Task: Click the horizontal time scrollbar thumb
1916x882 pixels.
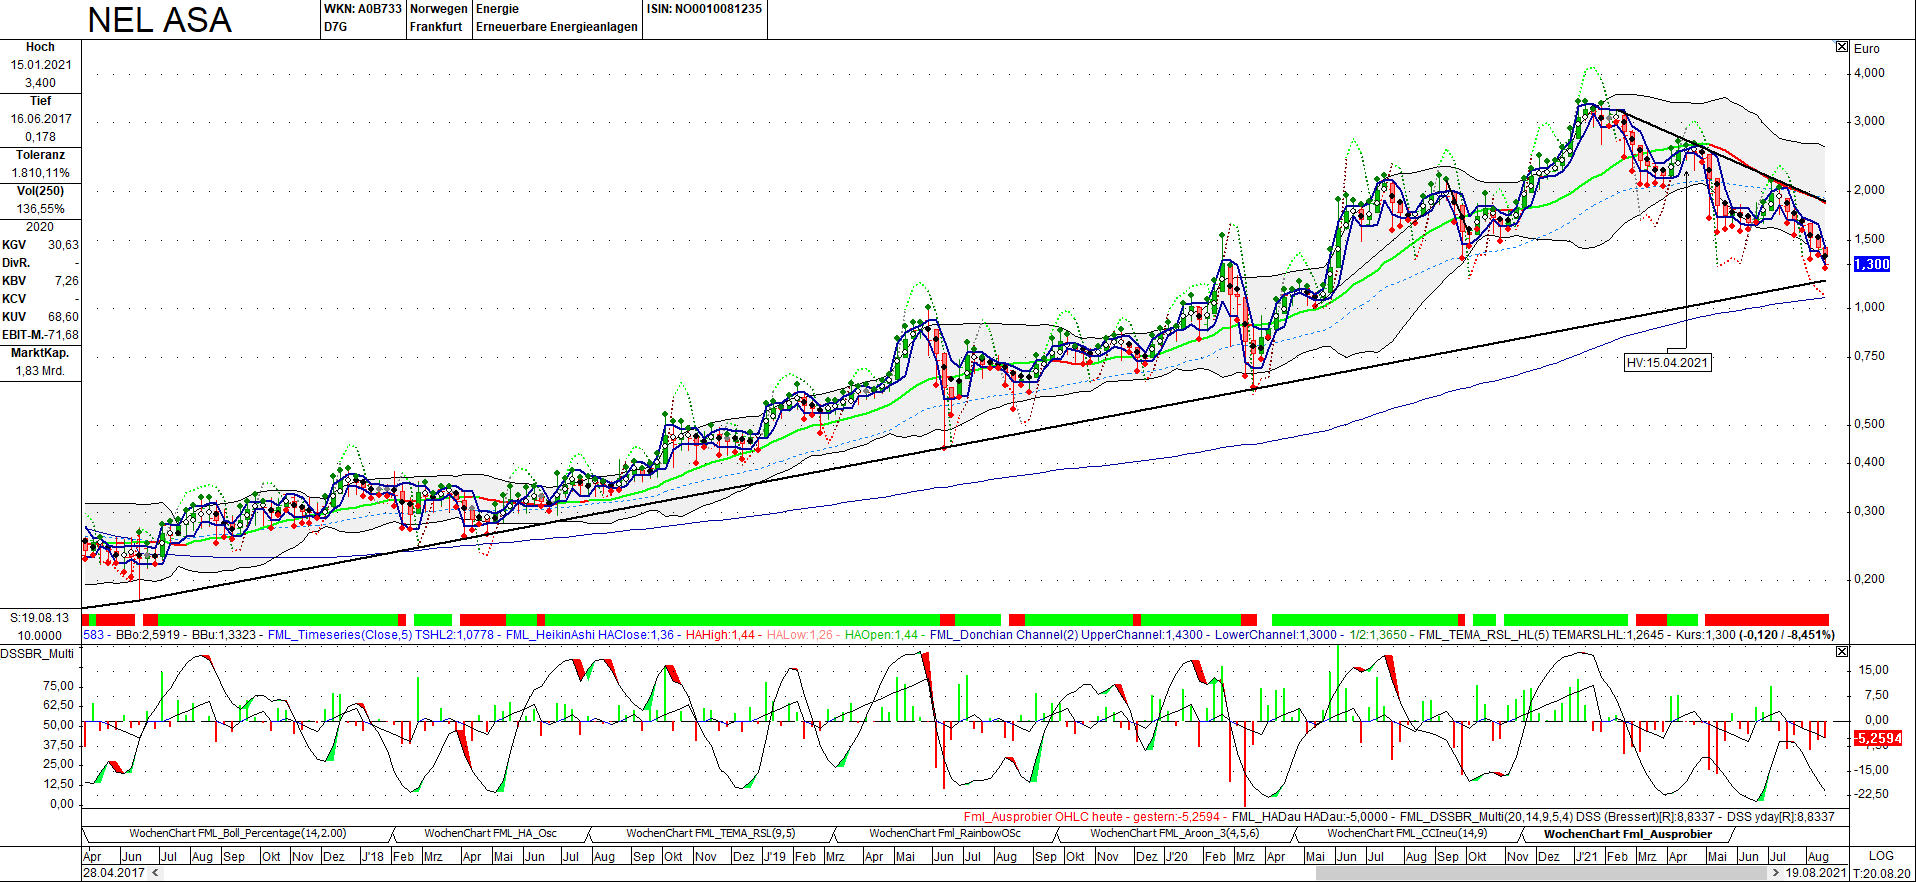Action: [1542, 873]
